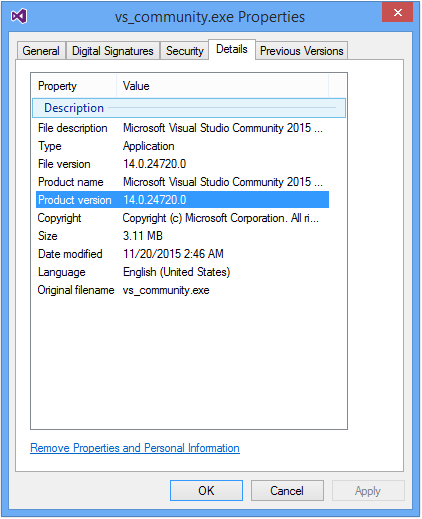
Task: Select the Size row label
Action: coord(48,236)
